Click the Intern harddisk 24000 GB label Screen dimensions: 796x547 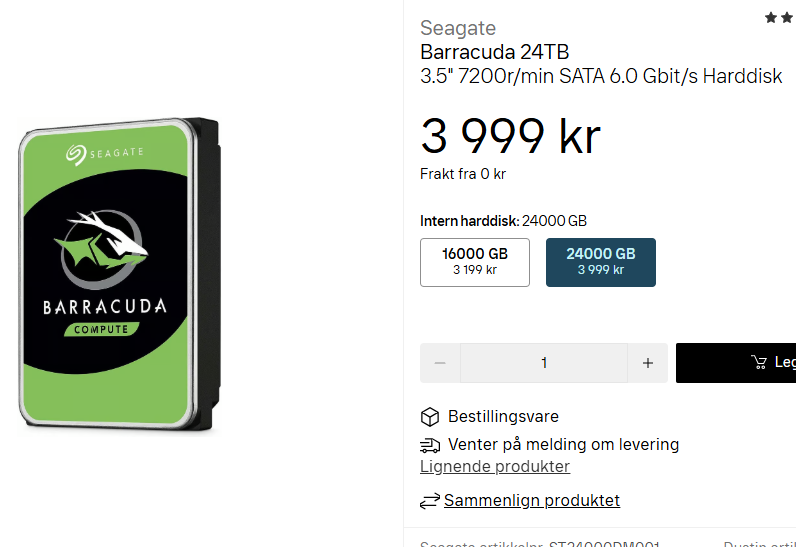click(x=503, y=220)
